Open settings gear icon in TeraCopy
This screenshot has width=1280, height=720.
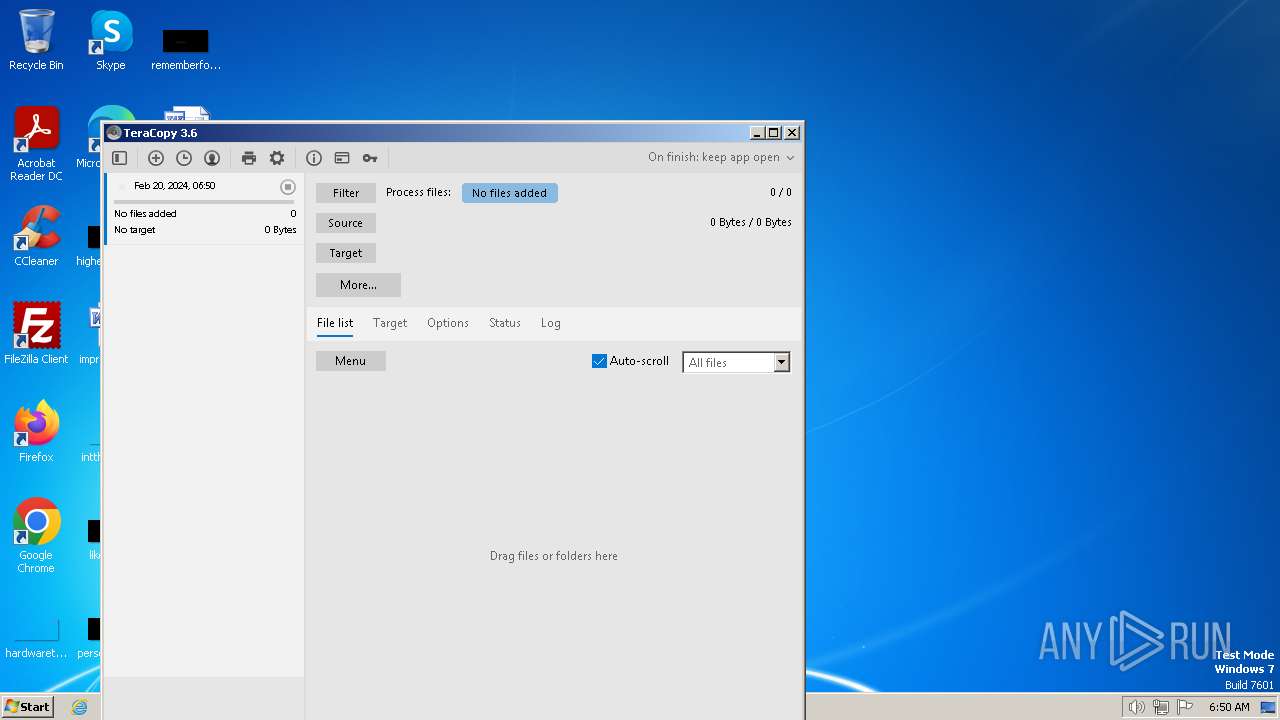pos(277,158)
